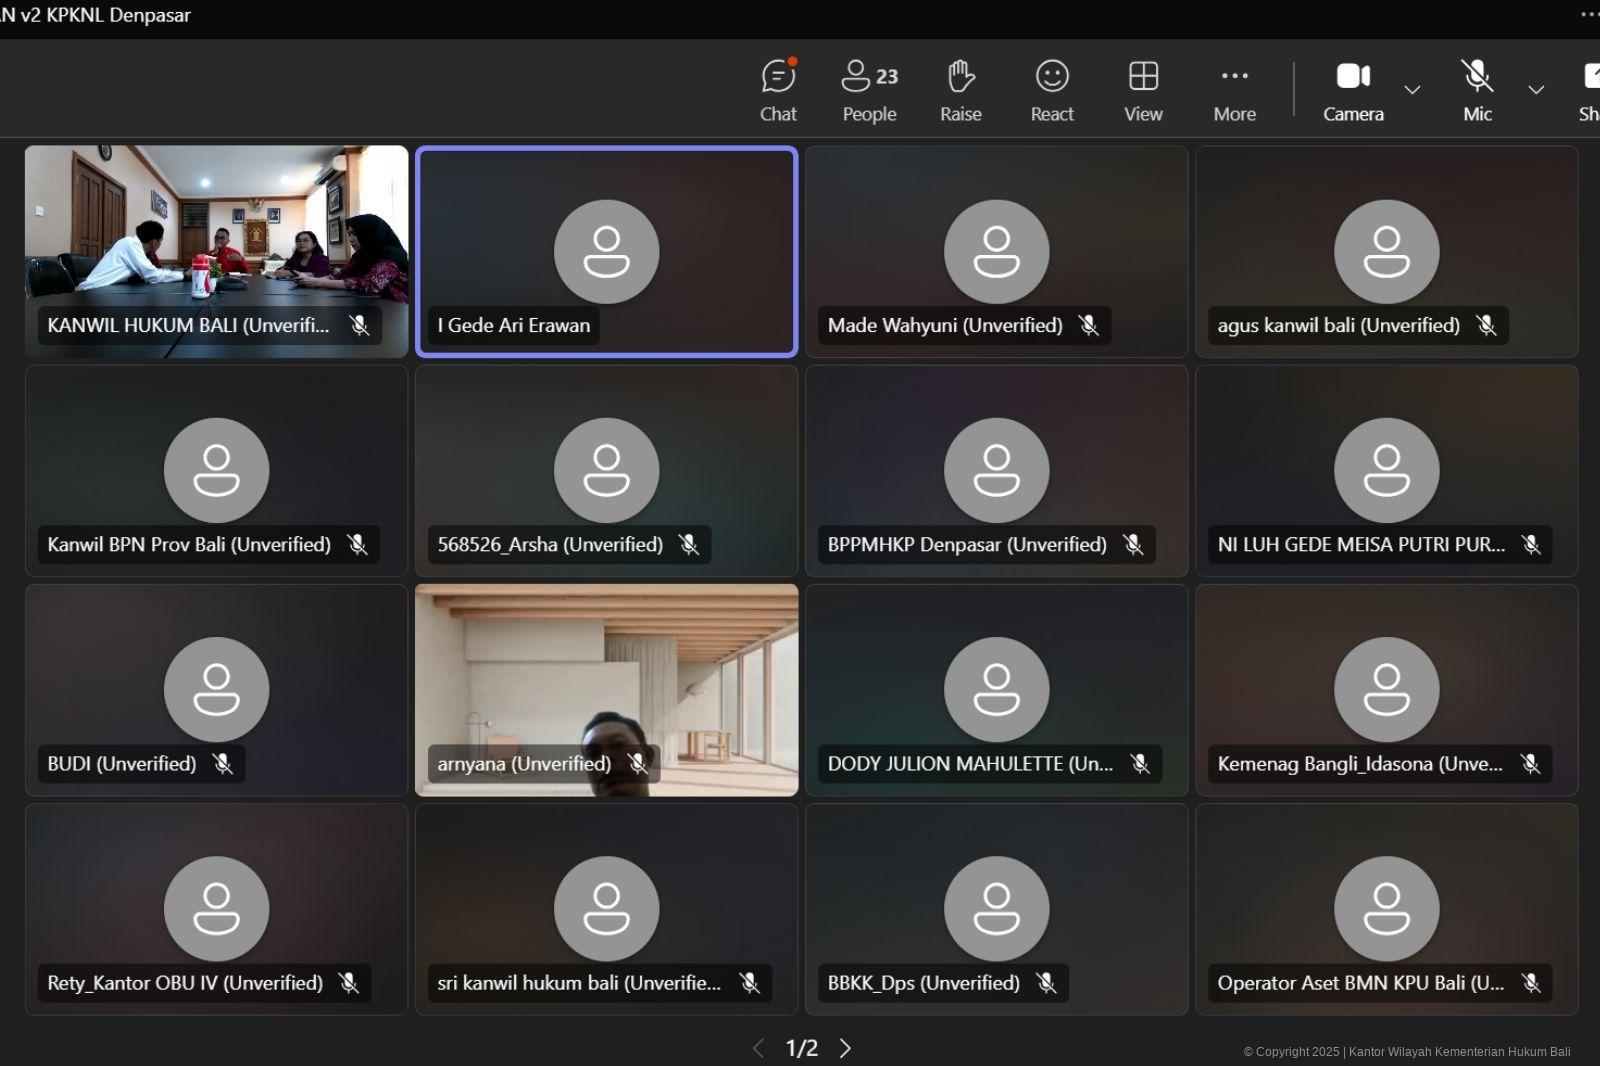Open the Chat panel
This screenshot has height=1066, width=1600.
tap(778, 90)
